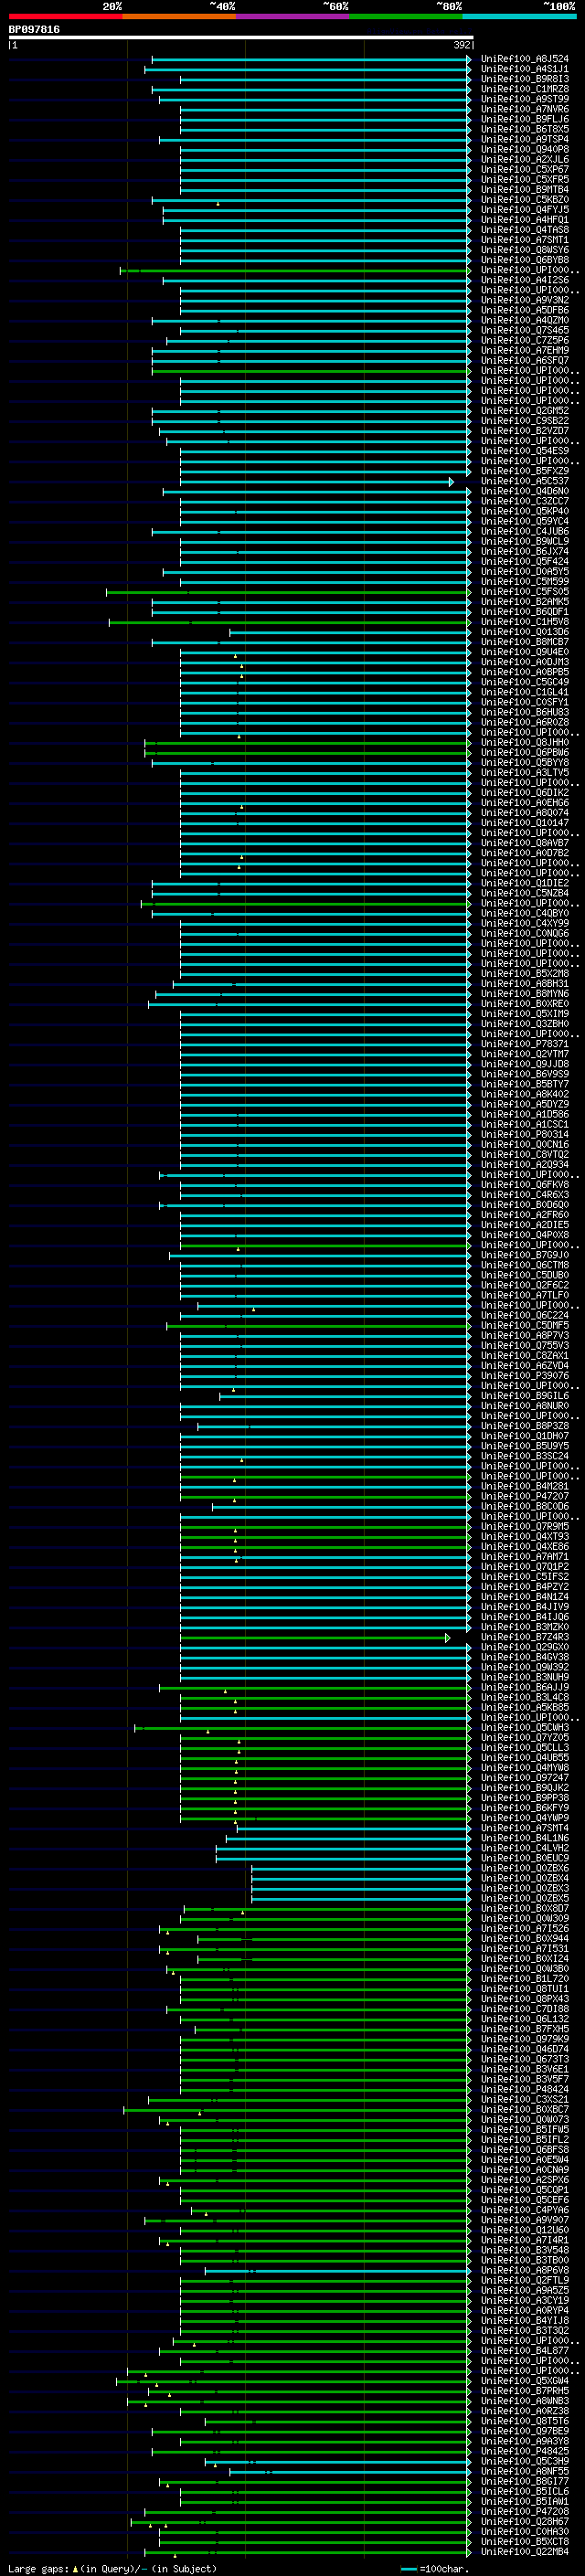
Task: Select the UniRef100_Q4TAS8 label
Action: [x=524, y=230]
